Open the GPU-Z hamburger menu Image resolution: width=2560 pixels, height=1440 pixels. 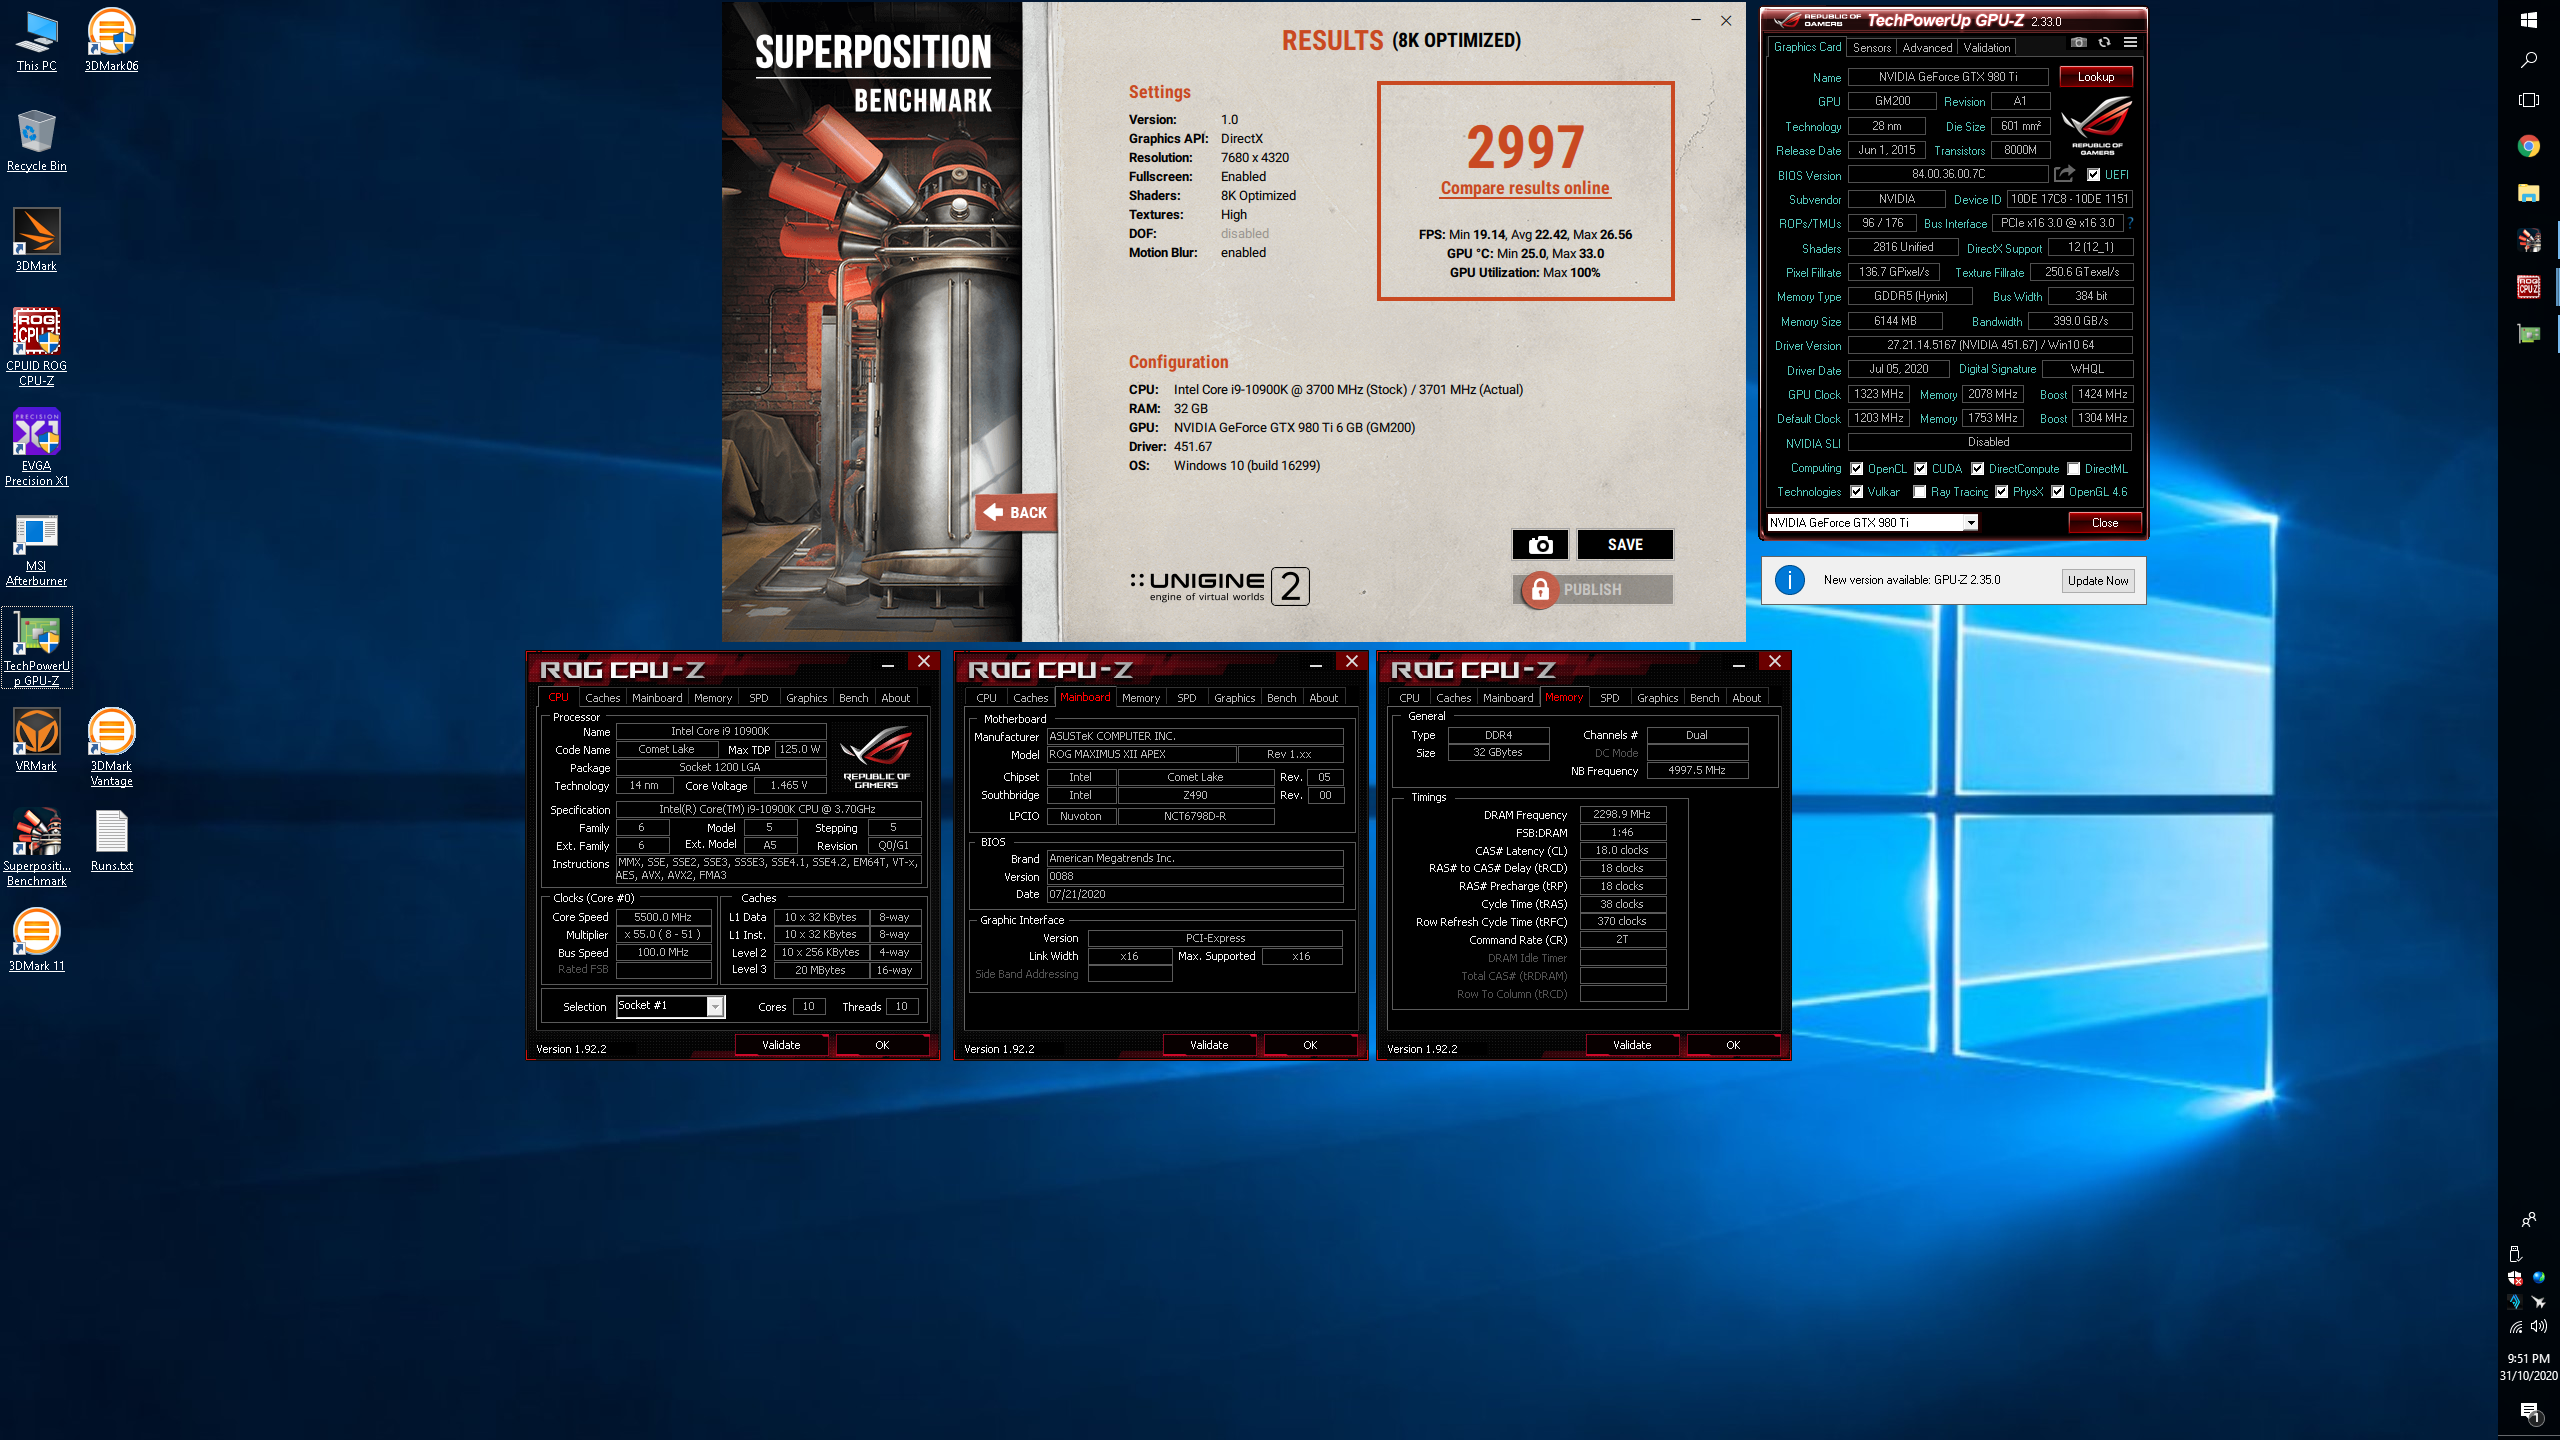coord(2130,43)
